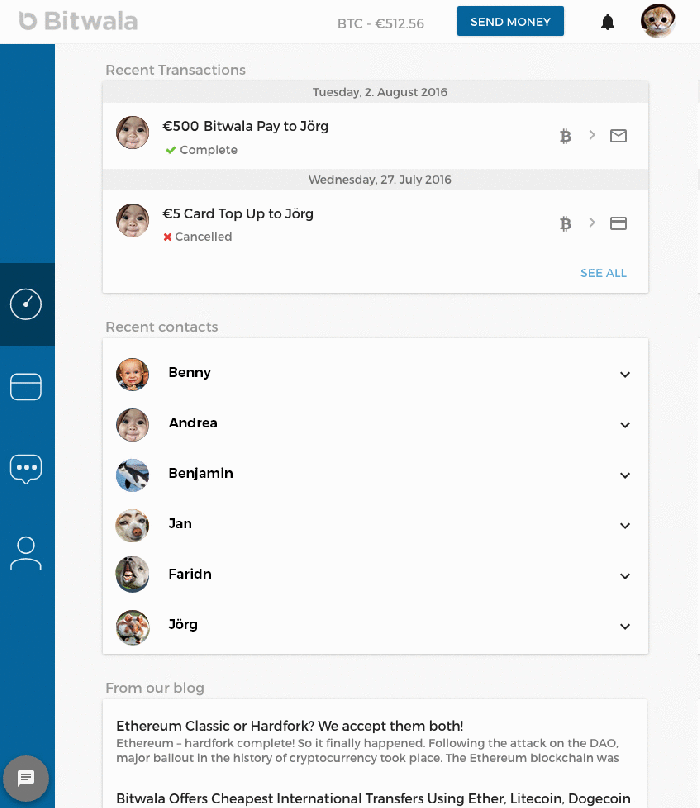
Task: Select contact name Andrea
Action: [193, 423]
